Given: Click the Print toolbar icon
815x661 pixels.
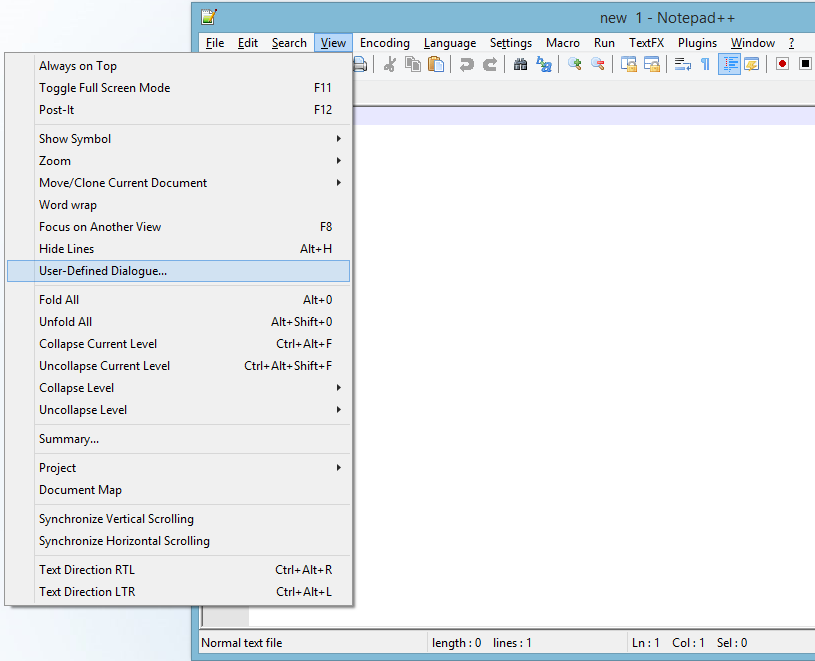Looking at the screenshot, I should coord(360,63).
